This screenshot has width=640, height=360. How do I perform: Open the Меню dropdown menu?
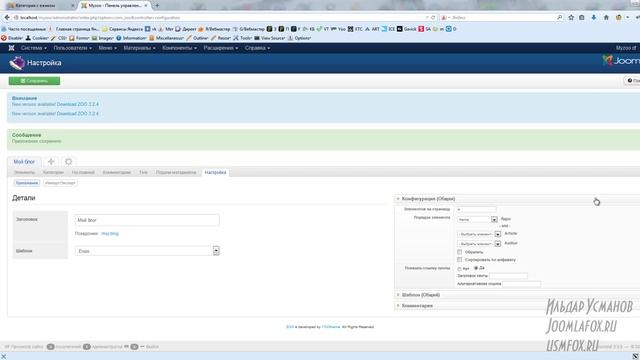pos(107,48)
